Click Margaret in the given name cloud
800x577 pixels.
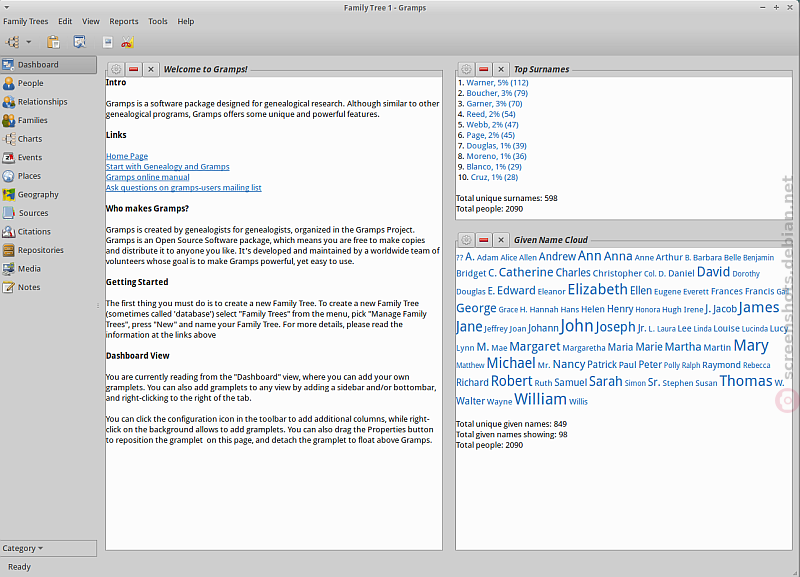coord(535,347)
